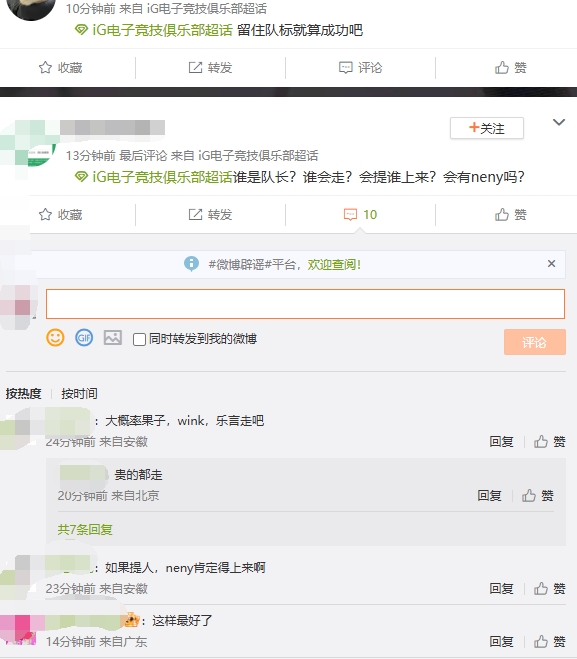This screenshot has width=577, height=659.
Task: Repost the top post via 转发
Action: (210, 68)
